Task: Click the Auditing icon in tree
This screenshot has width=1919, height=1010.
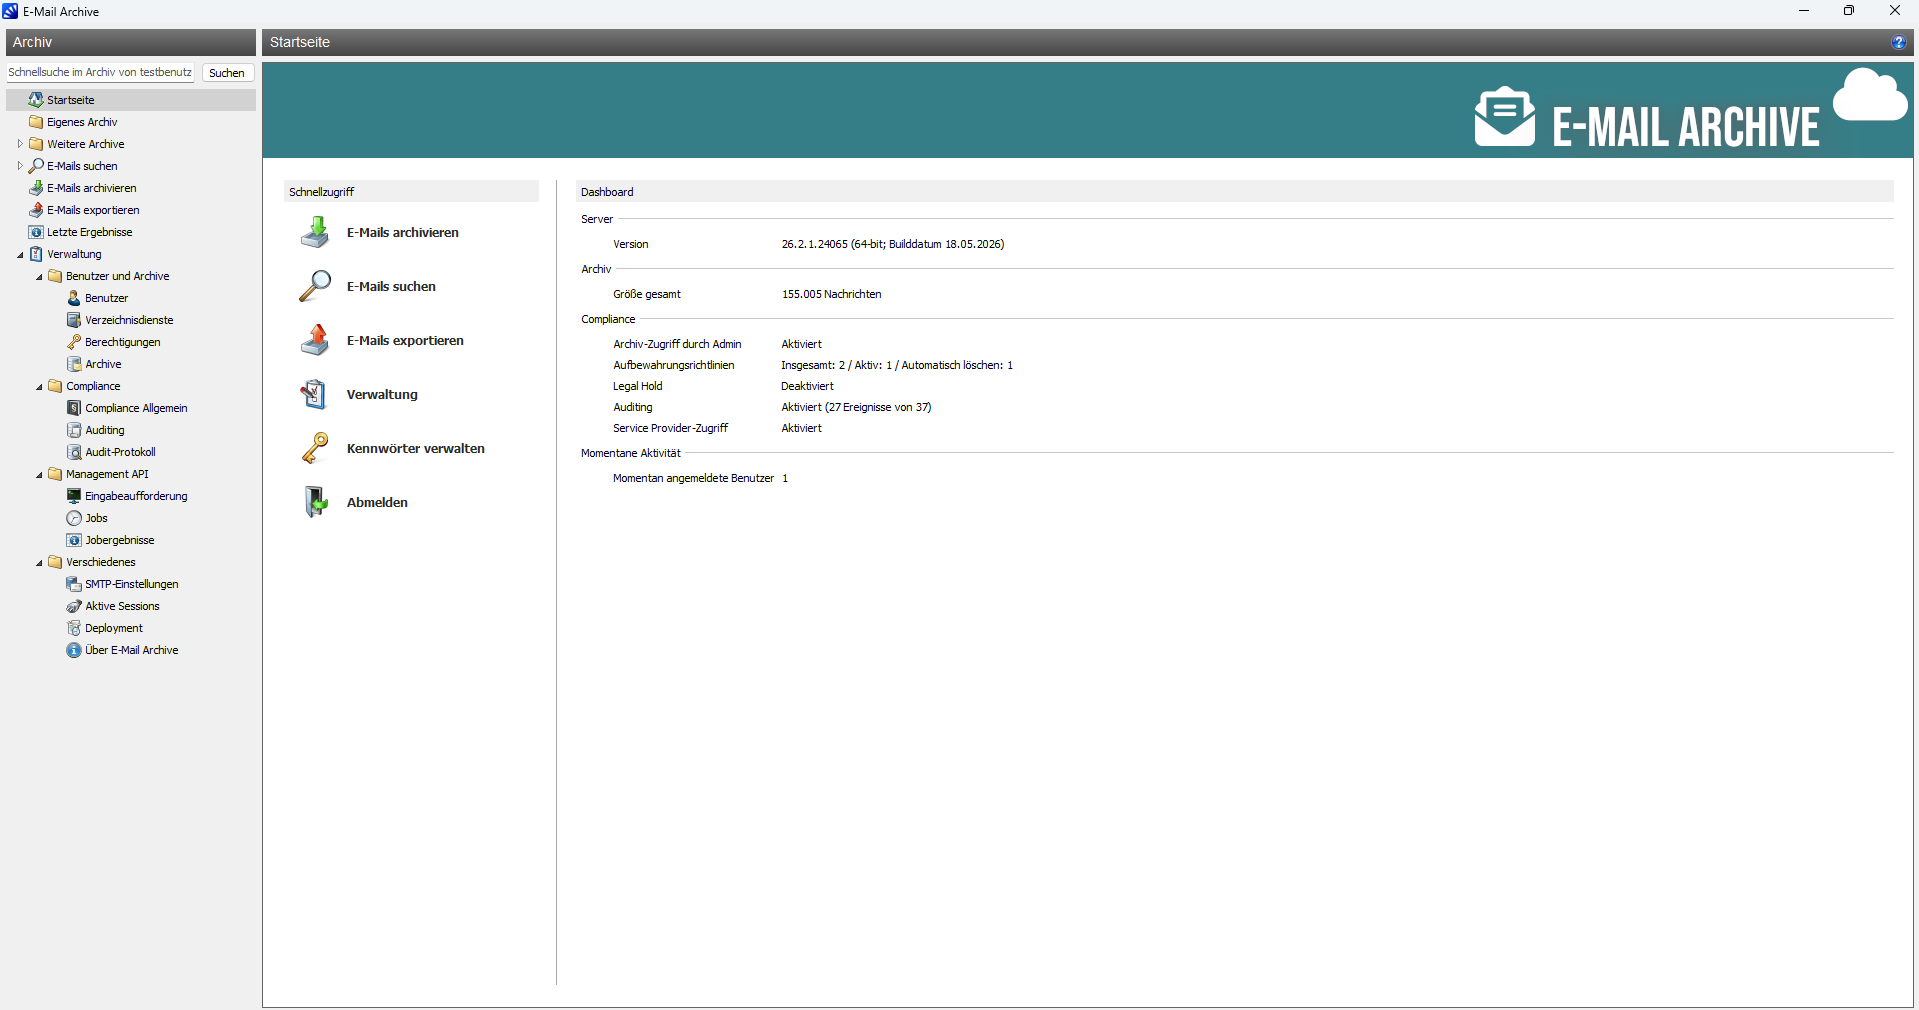Action: click(x=74, y=430)
